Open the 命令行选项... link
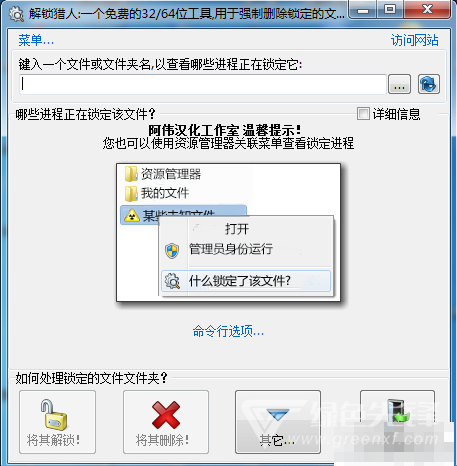 point(228,331)
